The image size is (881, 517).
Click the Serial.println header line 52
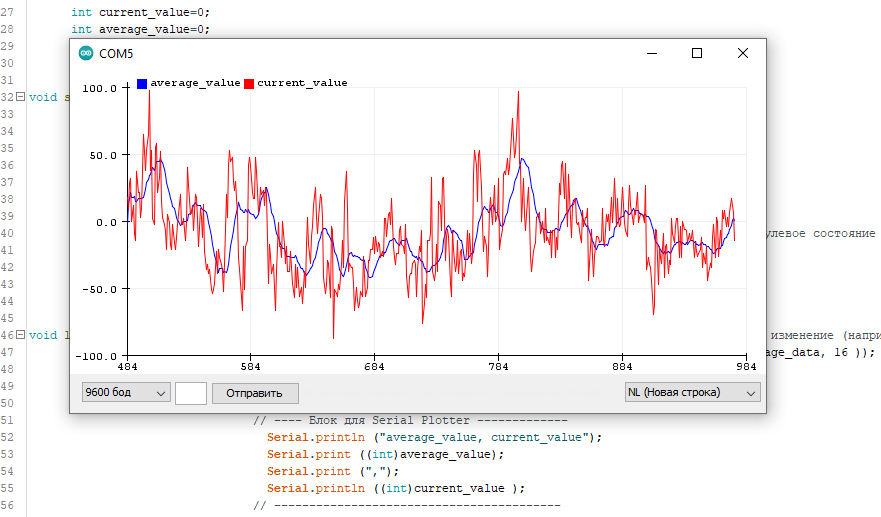(434, 437)
